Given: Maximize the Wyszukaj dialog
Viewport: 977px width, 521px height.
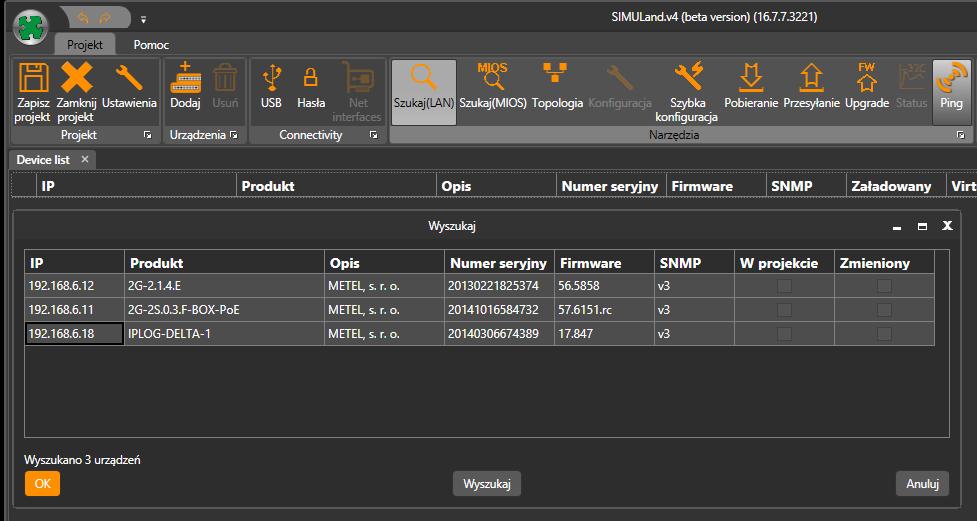Looking at the screenshot, I should 922,227.
